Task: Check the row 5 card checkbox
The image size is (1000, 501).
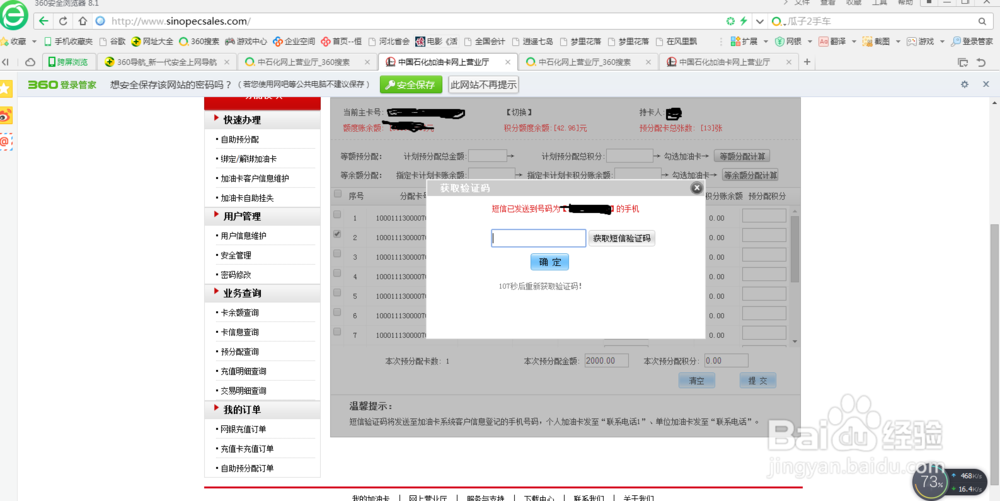Action: coord(337,293)
